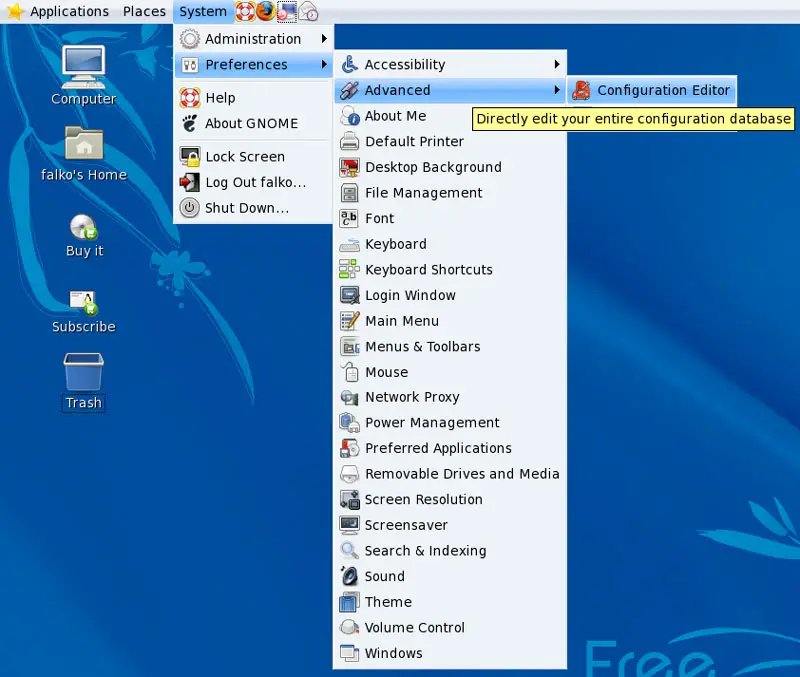800x677 pixels.
Task: Select Screen Resolution
Action: 450,499
